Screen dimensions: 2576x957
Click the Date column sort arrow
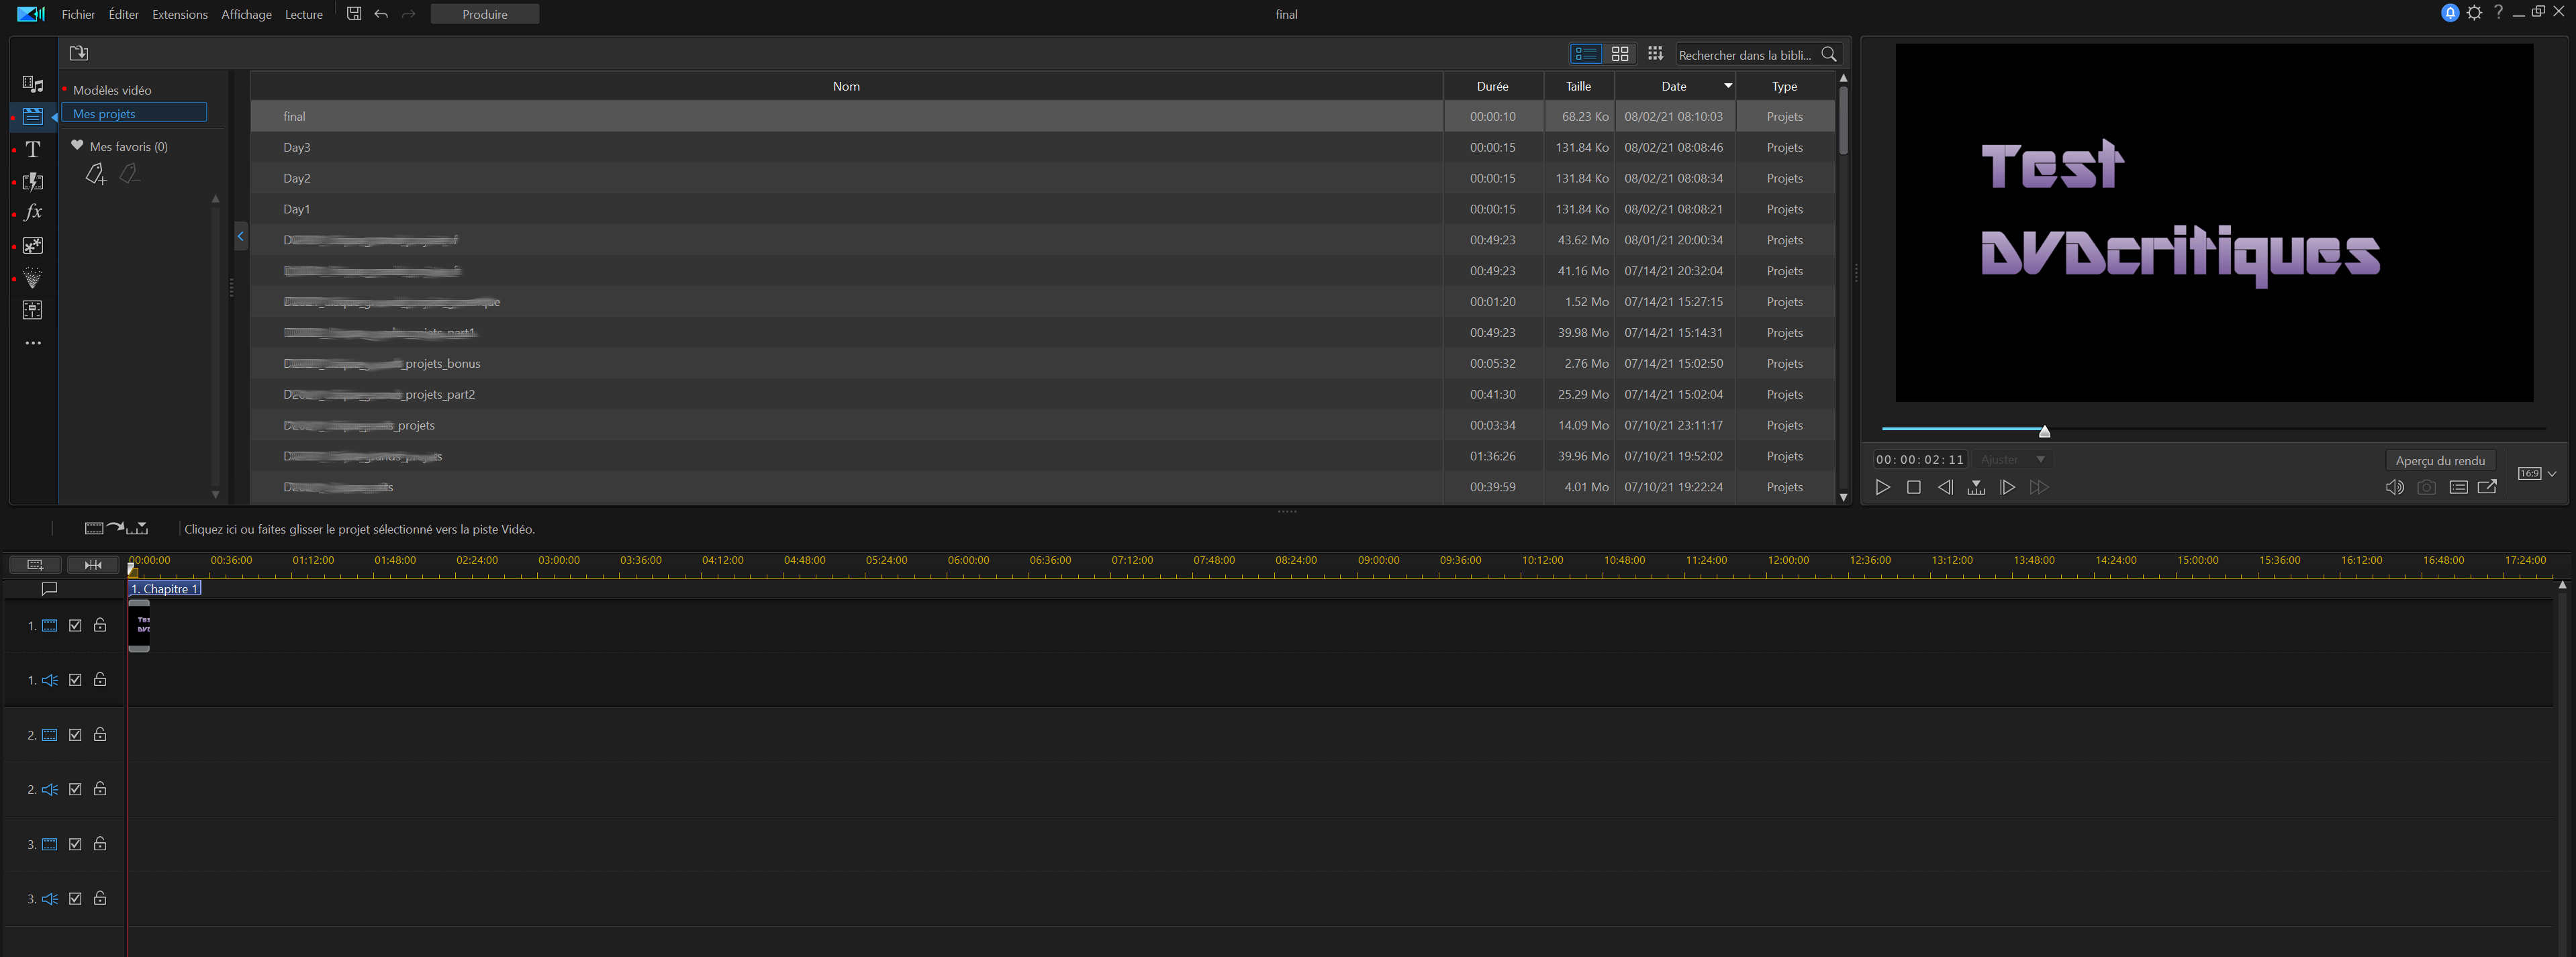[x=1728, y=86]
